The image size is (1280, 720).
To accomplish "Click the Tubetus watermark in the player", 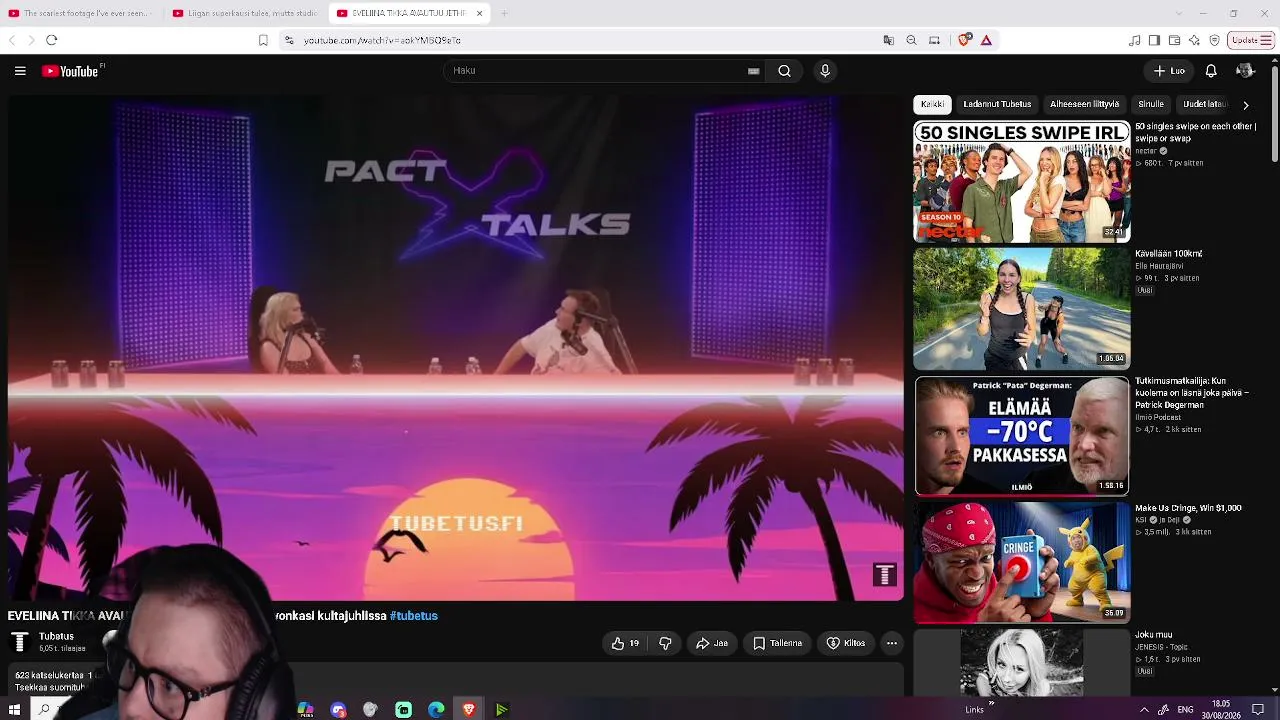I will (x=885, y=575).
